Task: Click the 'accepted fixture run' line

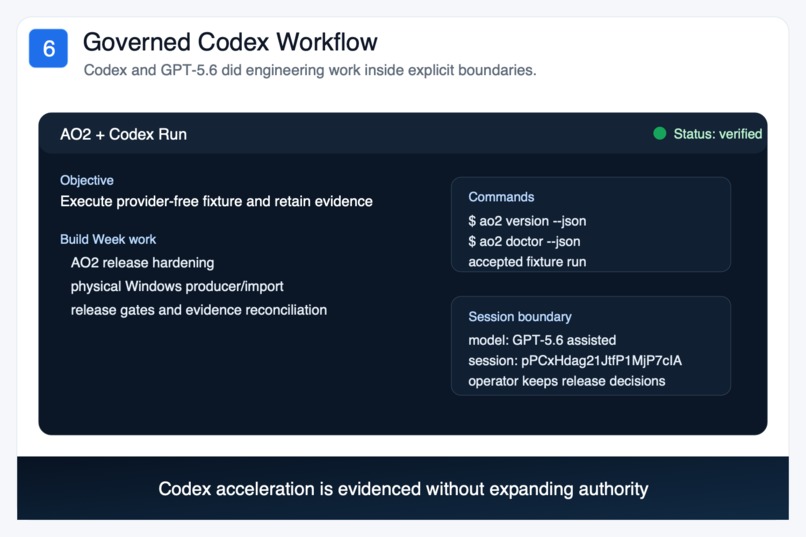Action: point(527,262)
